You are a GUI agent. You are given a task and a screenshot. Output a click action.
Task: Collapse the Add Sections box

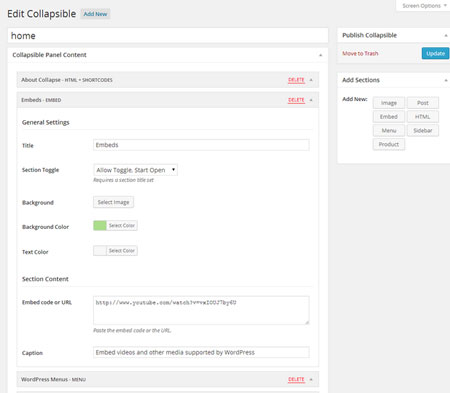click(446, 80)
